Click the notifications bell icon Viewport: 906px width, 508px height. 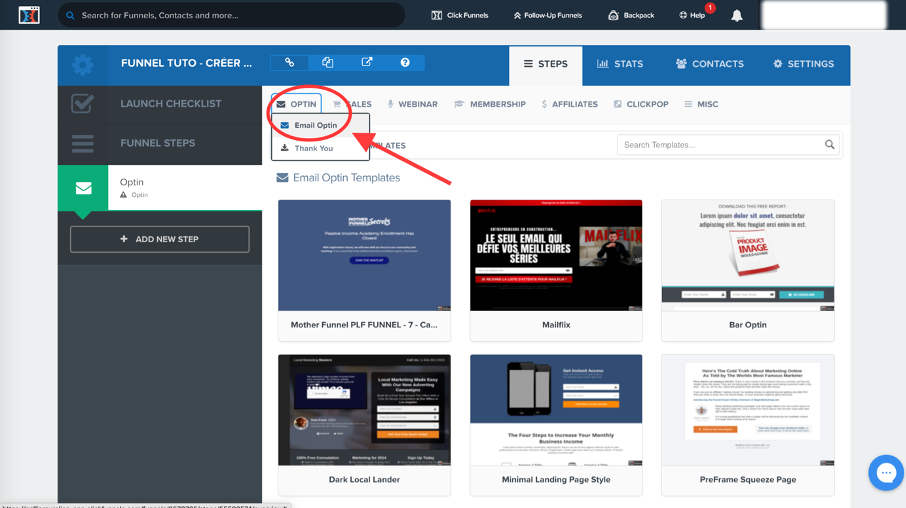pyautogui.click(x=737, y=16)
